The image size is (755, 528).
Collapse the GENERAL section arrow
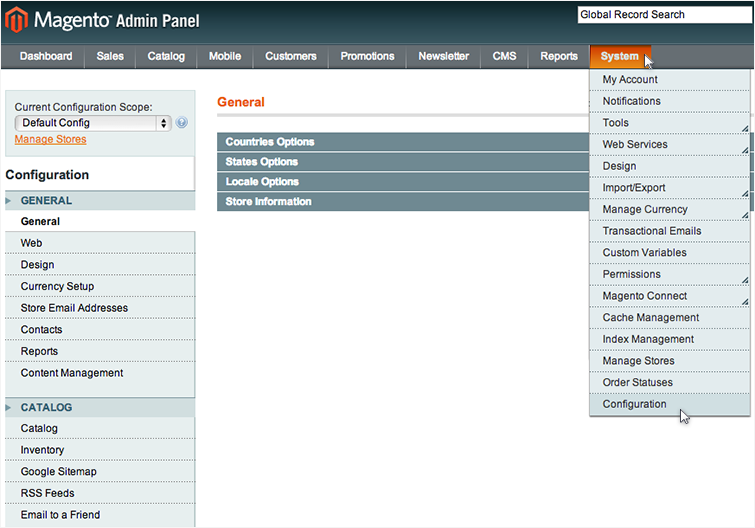point(8,201)
